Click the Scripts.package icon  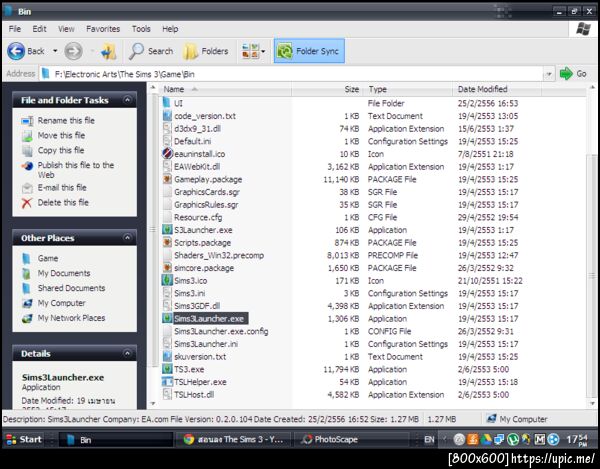coord(167,243)
